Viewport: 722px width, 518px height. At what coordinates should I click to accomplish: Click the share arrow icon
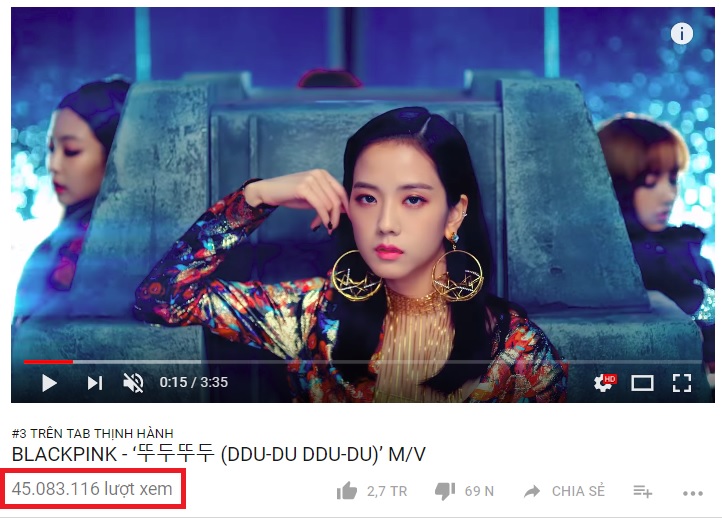point(532,491)
